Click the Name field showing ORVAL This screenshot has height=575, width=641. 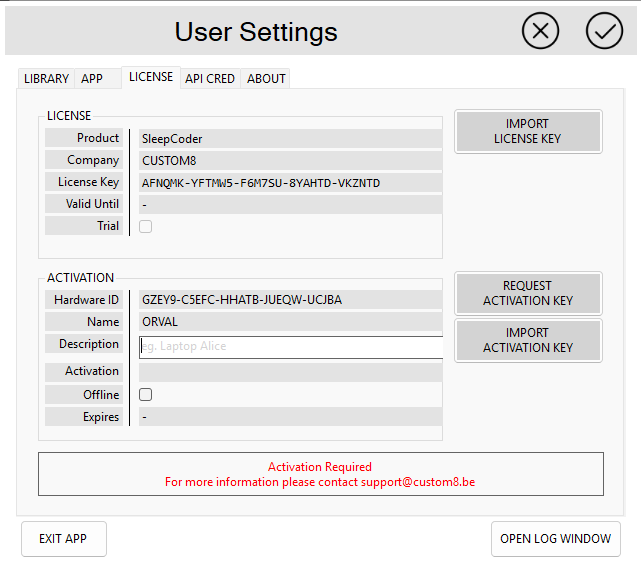coord(290,322)
